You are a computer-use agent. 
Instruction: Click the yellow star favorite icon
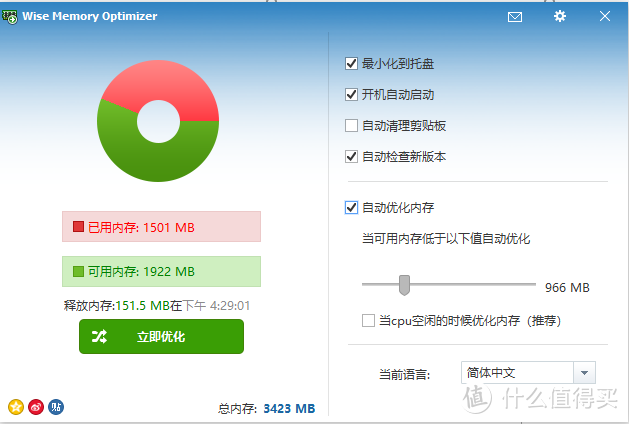click(x=16, y=407)
